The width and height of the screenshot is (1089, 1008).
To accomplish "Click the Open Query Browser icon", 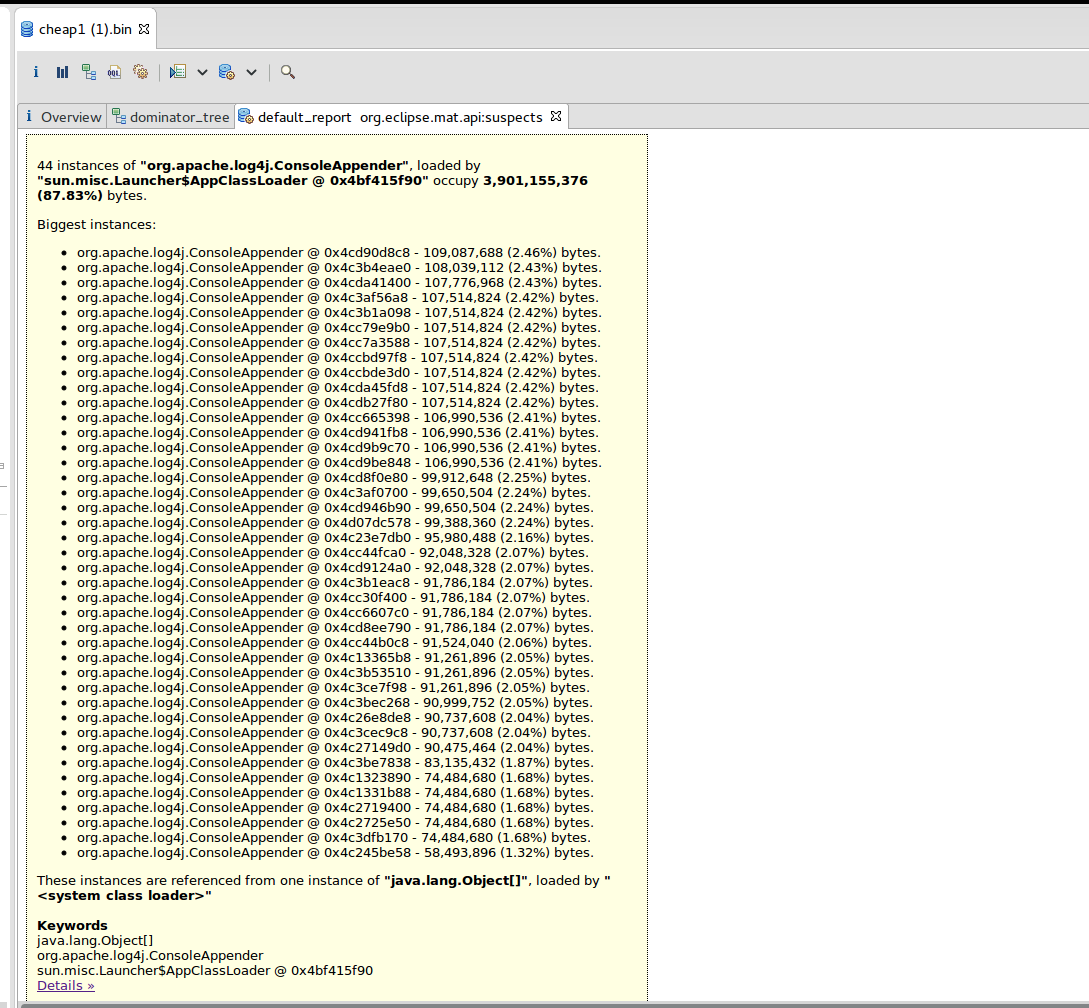I will pos(227,72).
